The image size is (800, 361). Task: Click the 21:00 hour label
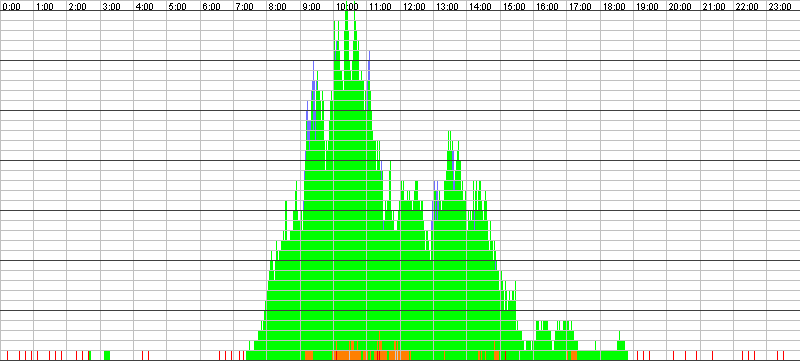click(714, 8)
